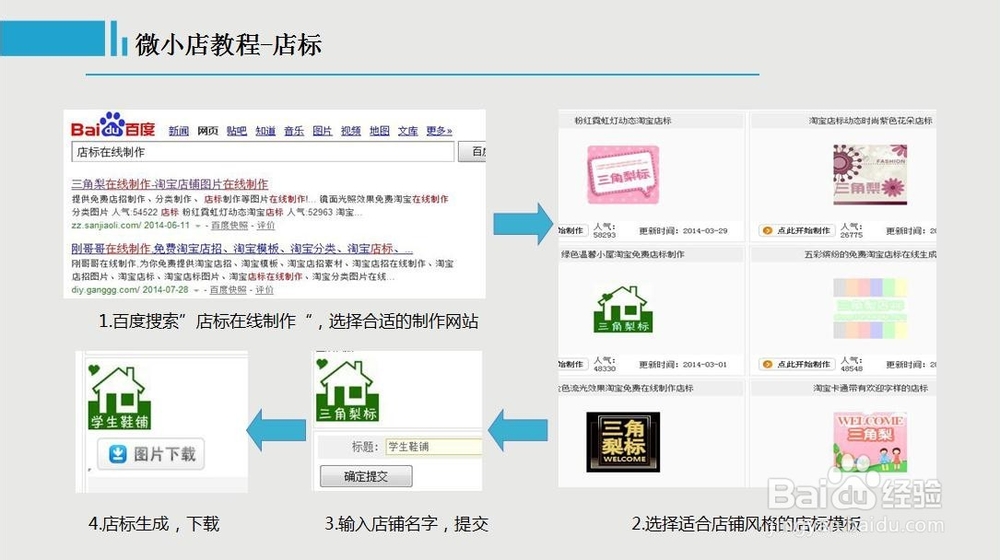Open the 知道 link in Baidu navigation
Screen dimensions: 1000x560
[x=265, y=131]
